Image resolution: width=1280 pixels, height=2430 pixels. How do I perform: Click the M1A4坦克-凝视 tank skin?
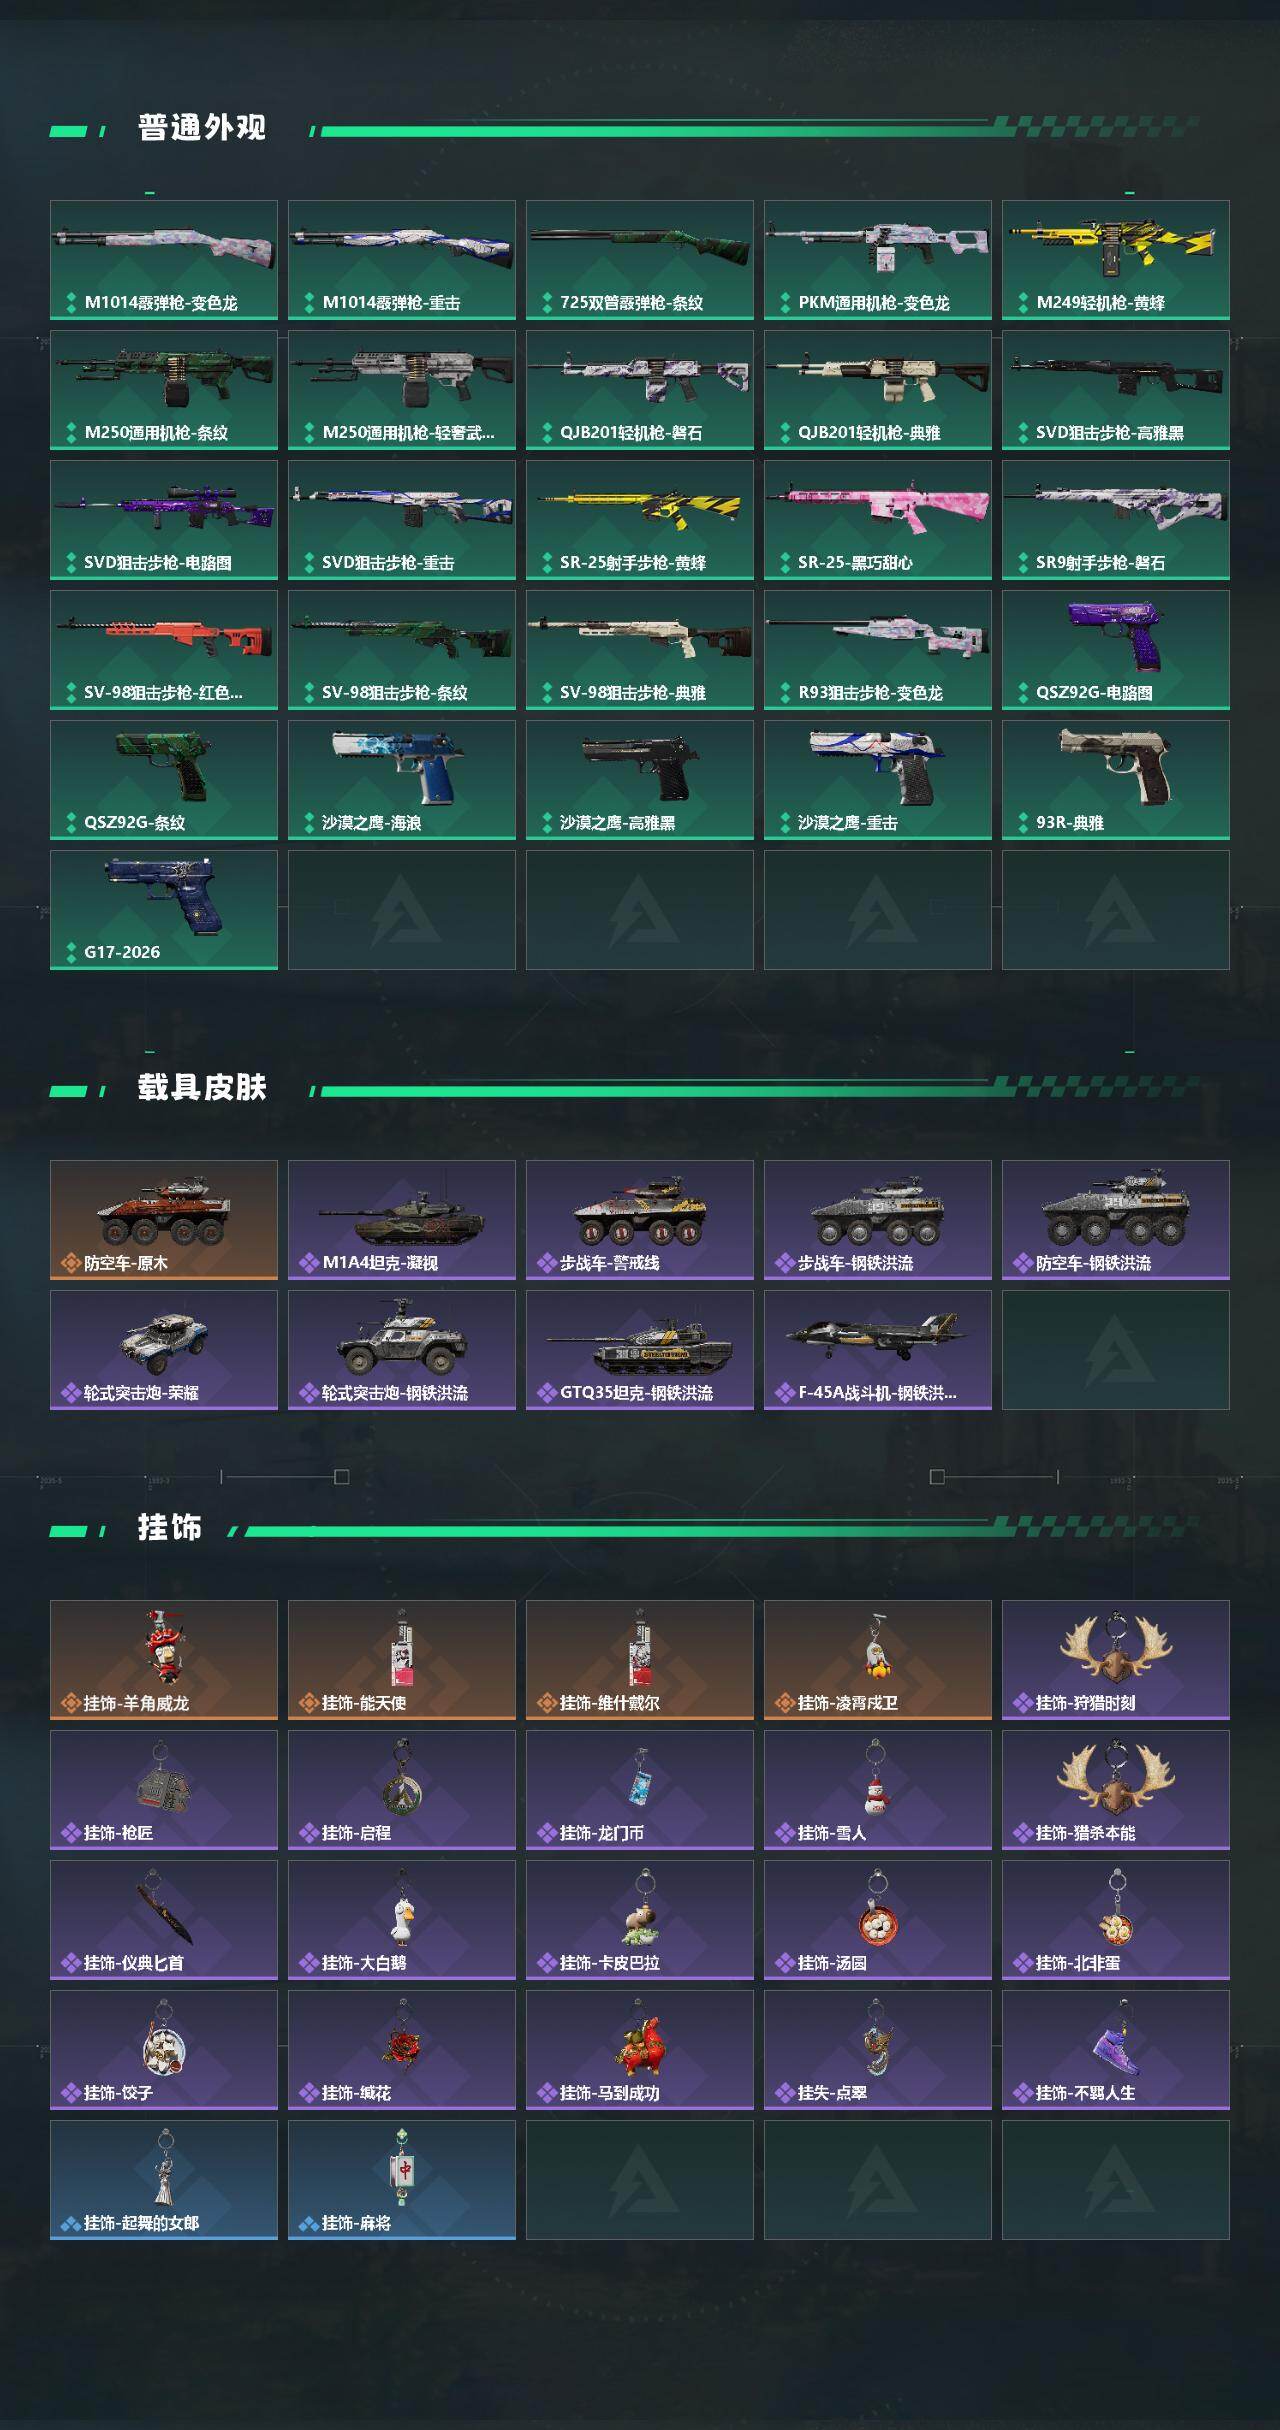402,1220
